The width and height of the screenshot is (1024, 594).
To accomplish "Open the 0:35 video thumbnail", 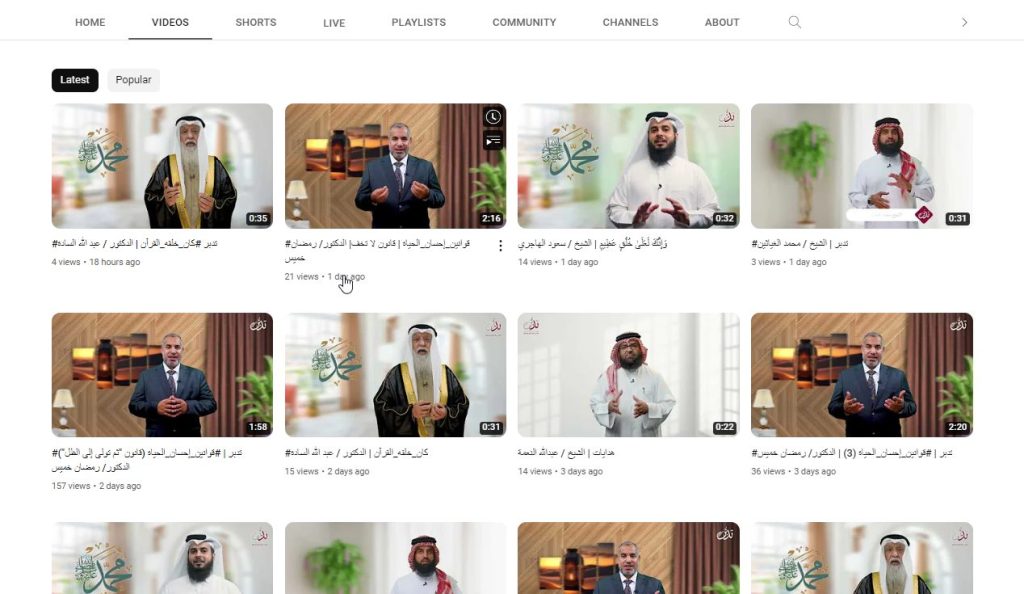I will [162, 166].
